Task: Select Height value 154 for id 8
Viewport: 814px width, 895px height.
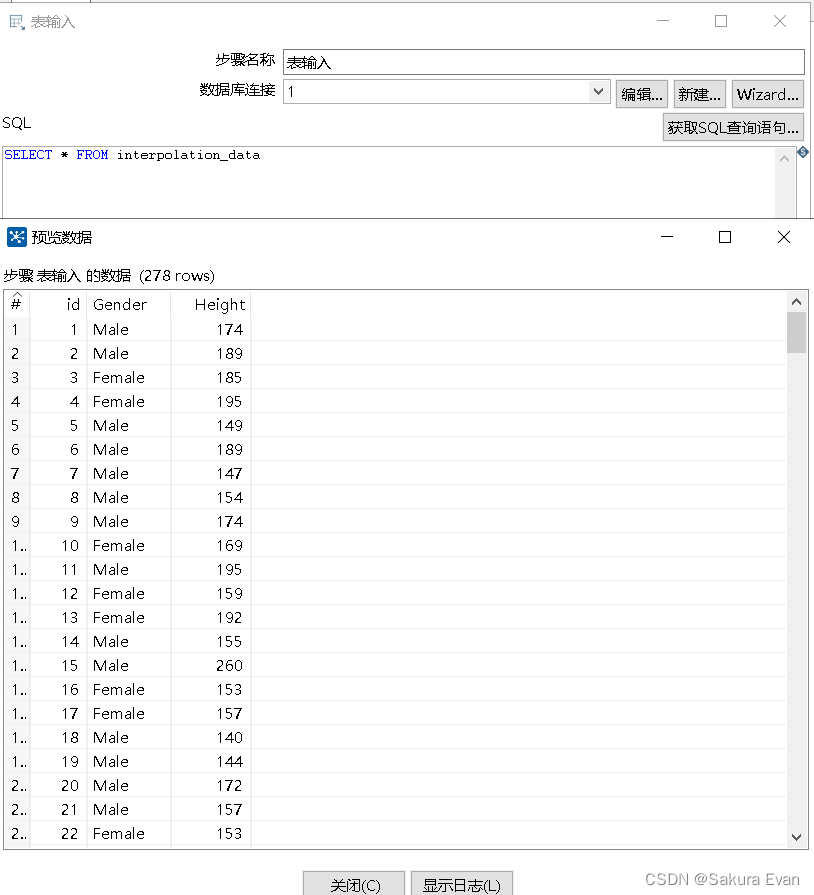Action: (x=211, y=497)
